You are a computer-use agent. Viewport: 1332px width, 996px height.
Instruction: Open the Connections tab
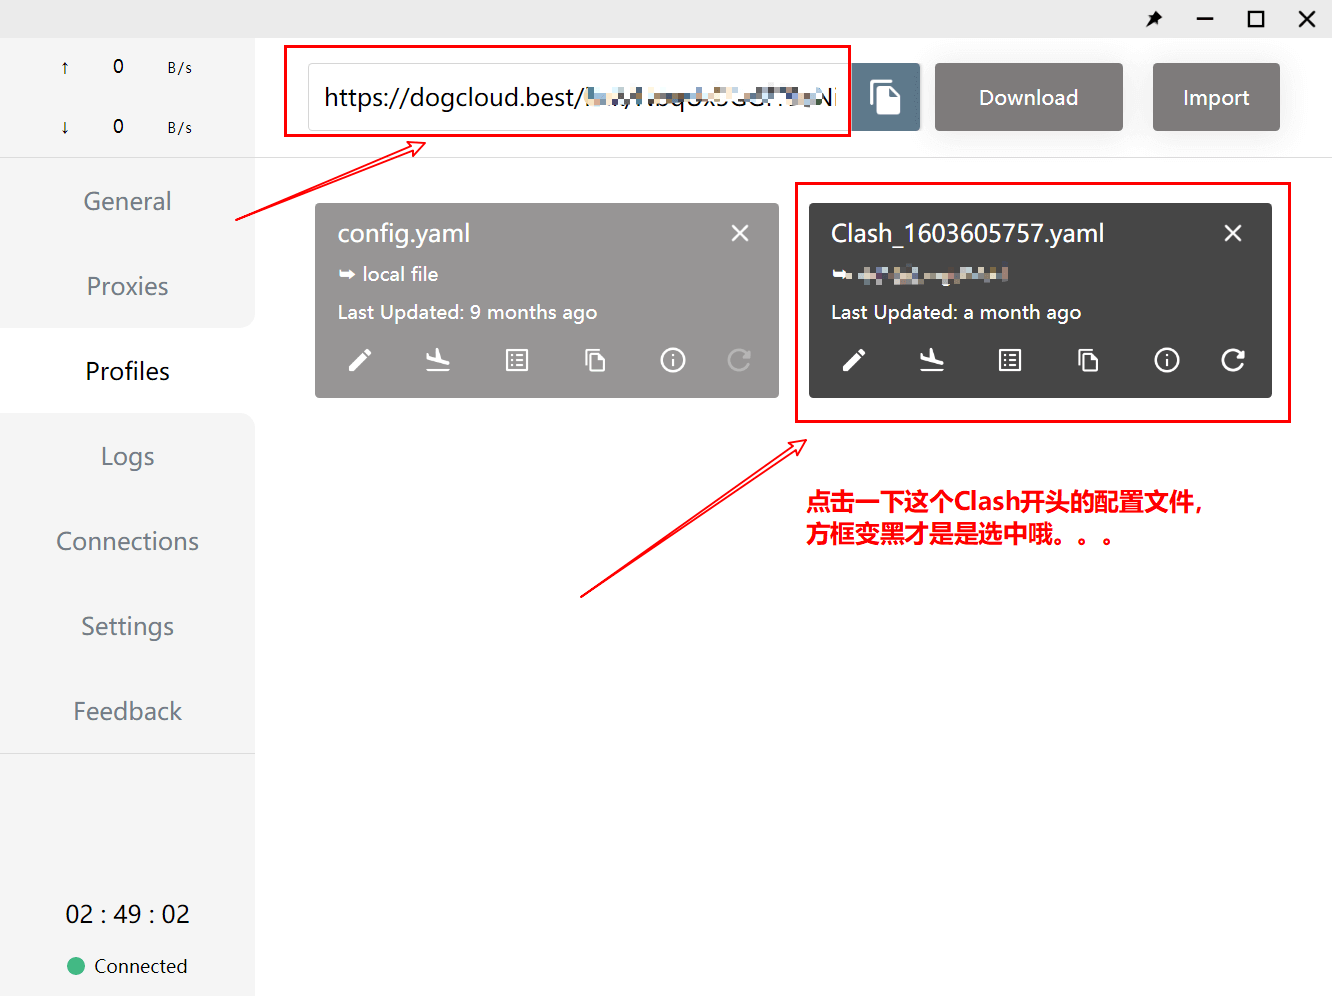pos(127,541)
